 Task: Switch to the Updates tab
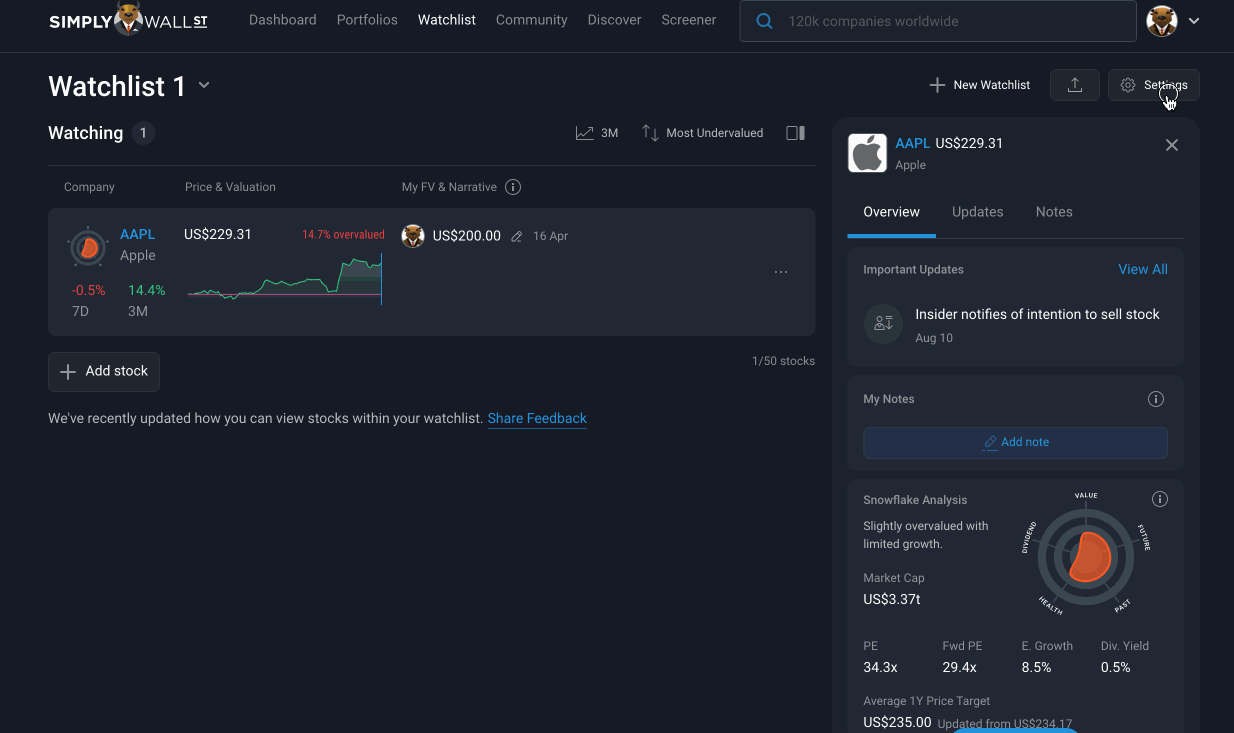click(x=977, y=212)
